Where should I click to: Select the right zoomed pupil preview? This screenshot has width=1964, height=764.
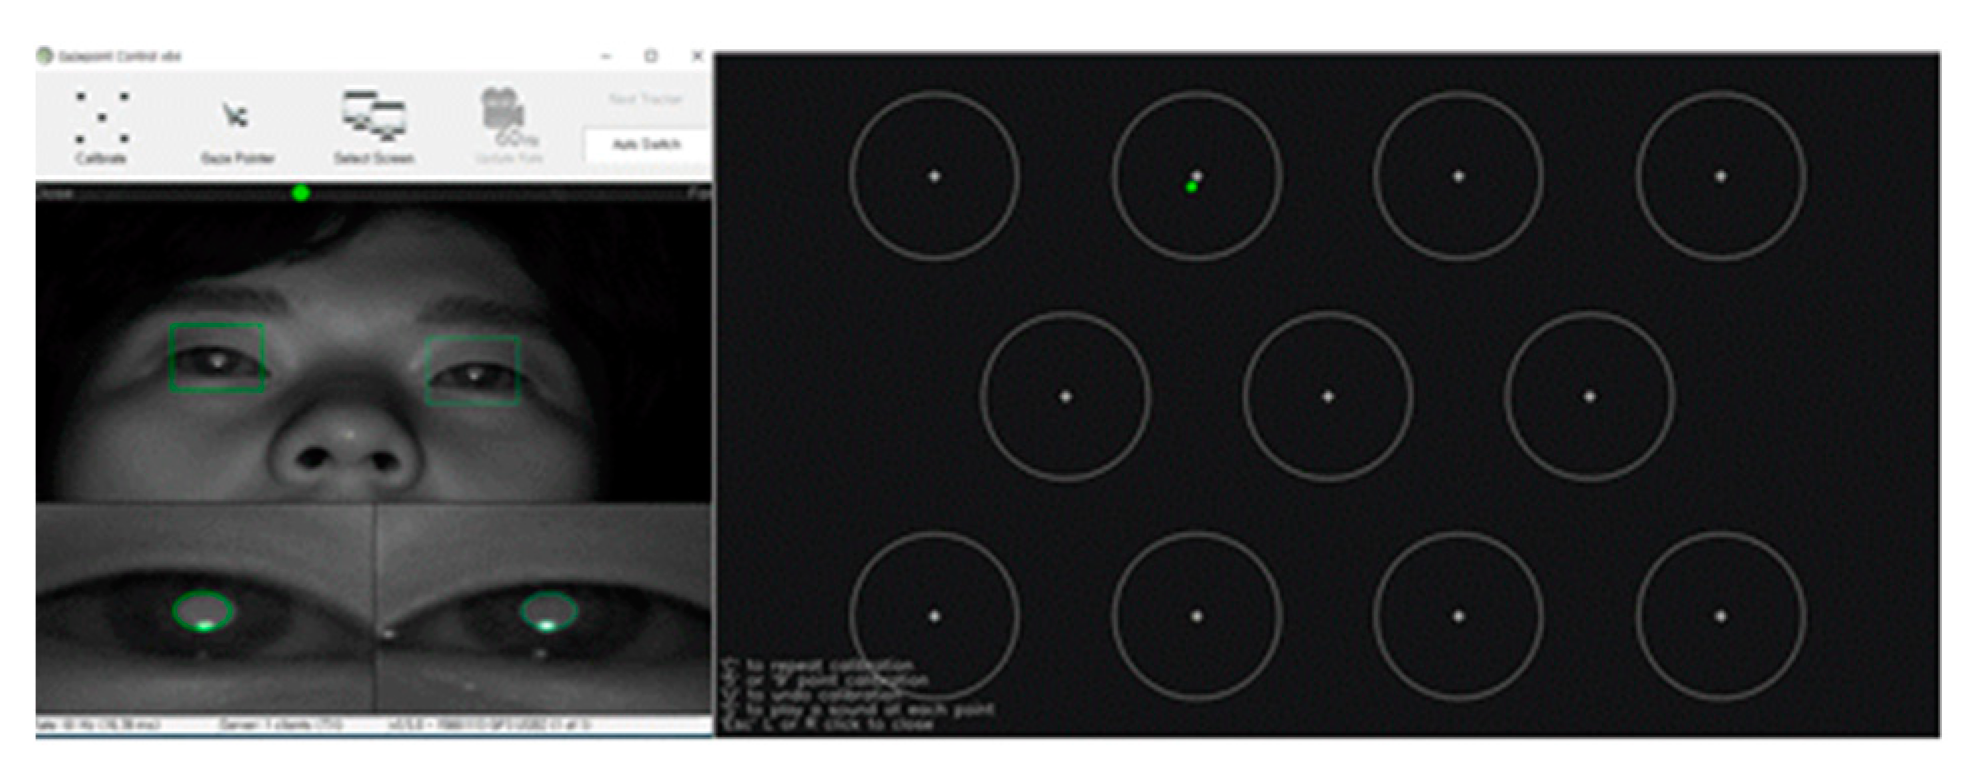(548, 610)
